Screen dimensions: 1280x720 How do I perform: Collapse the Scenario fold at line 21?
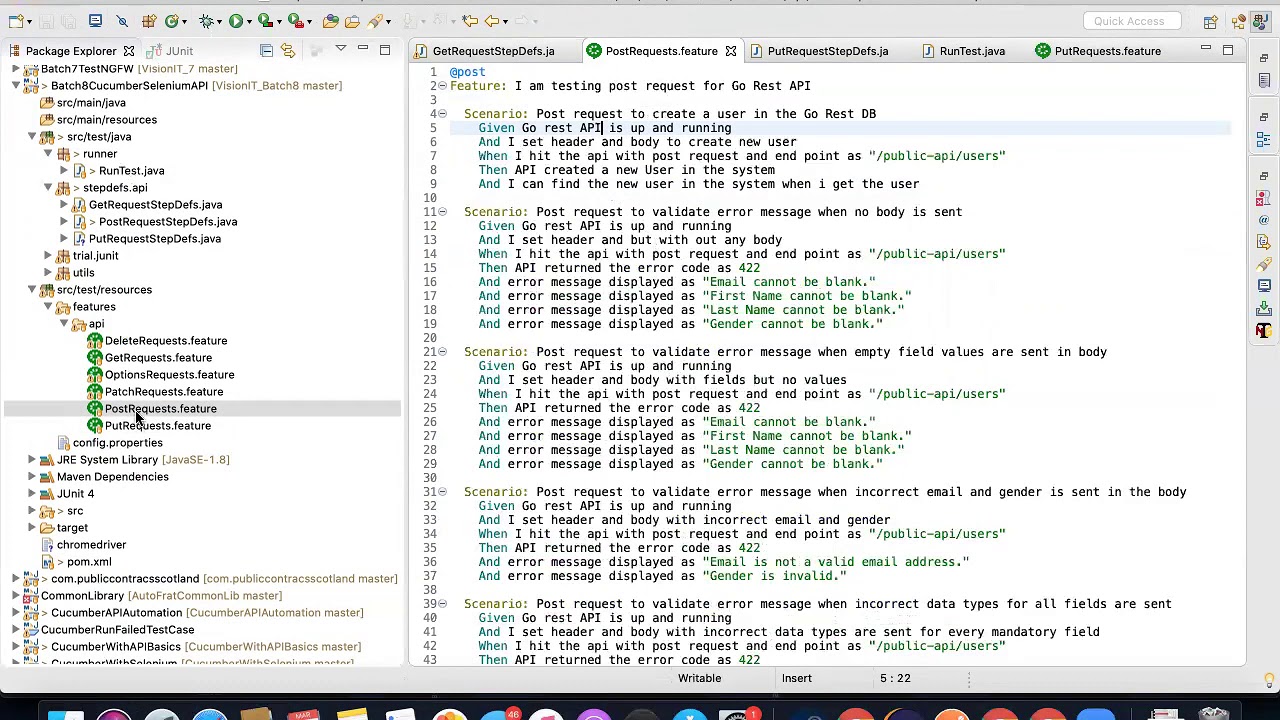442,352
